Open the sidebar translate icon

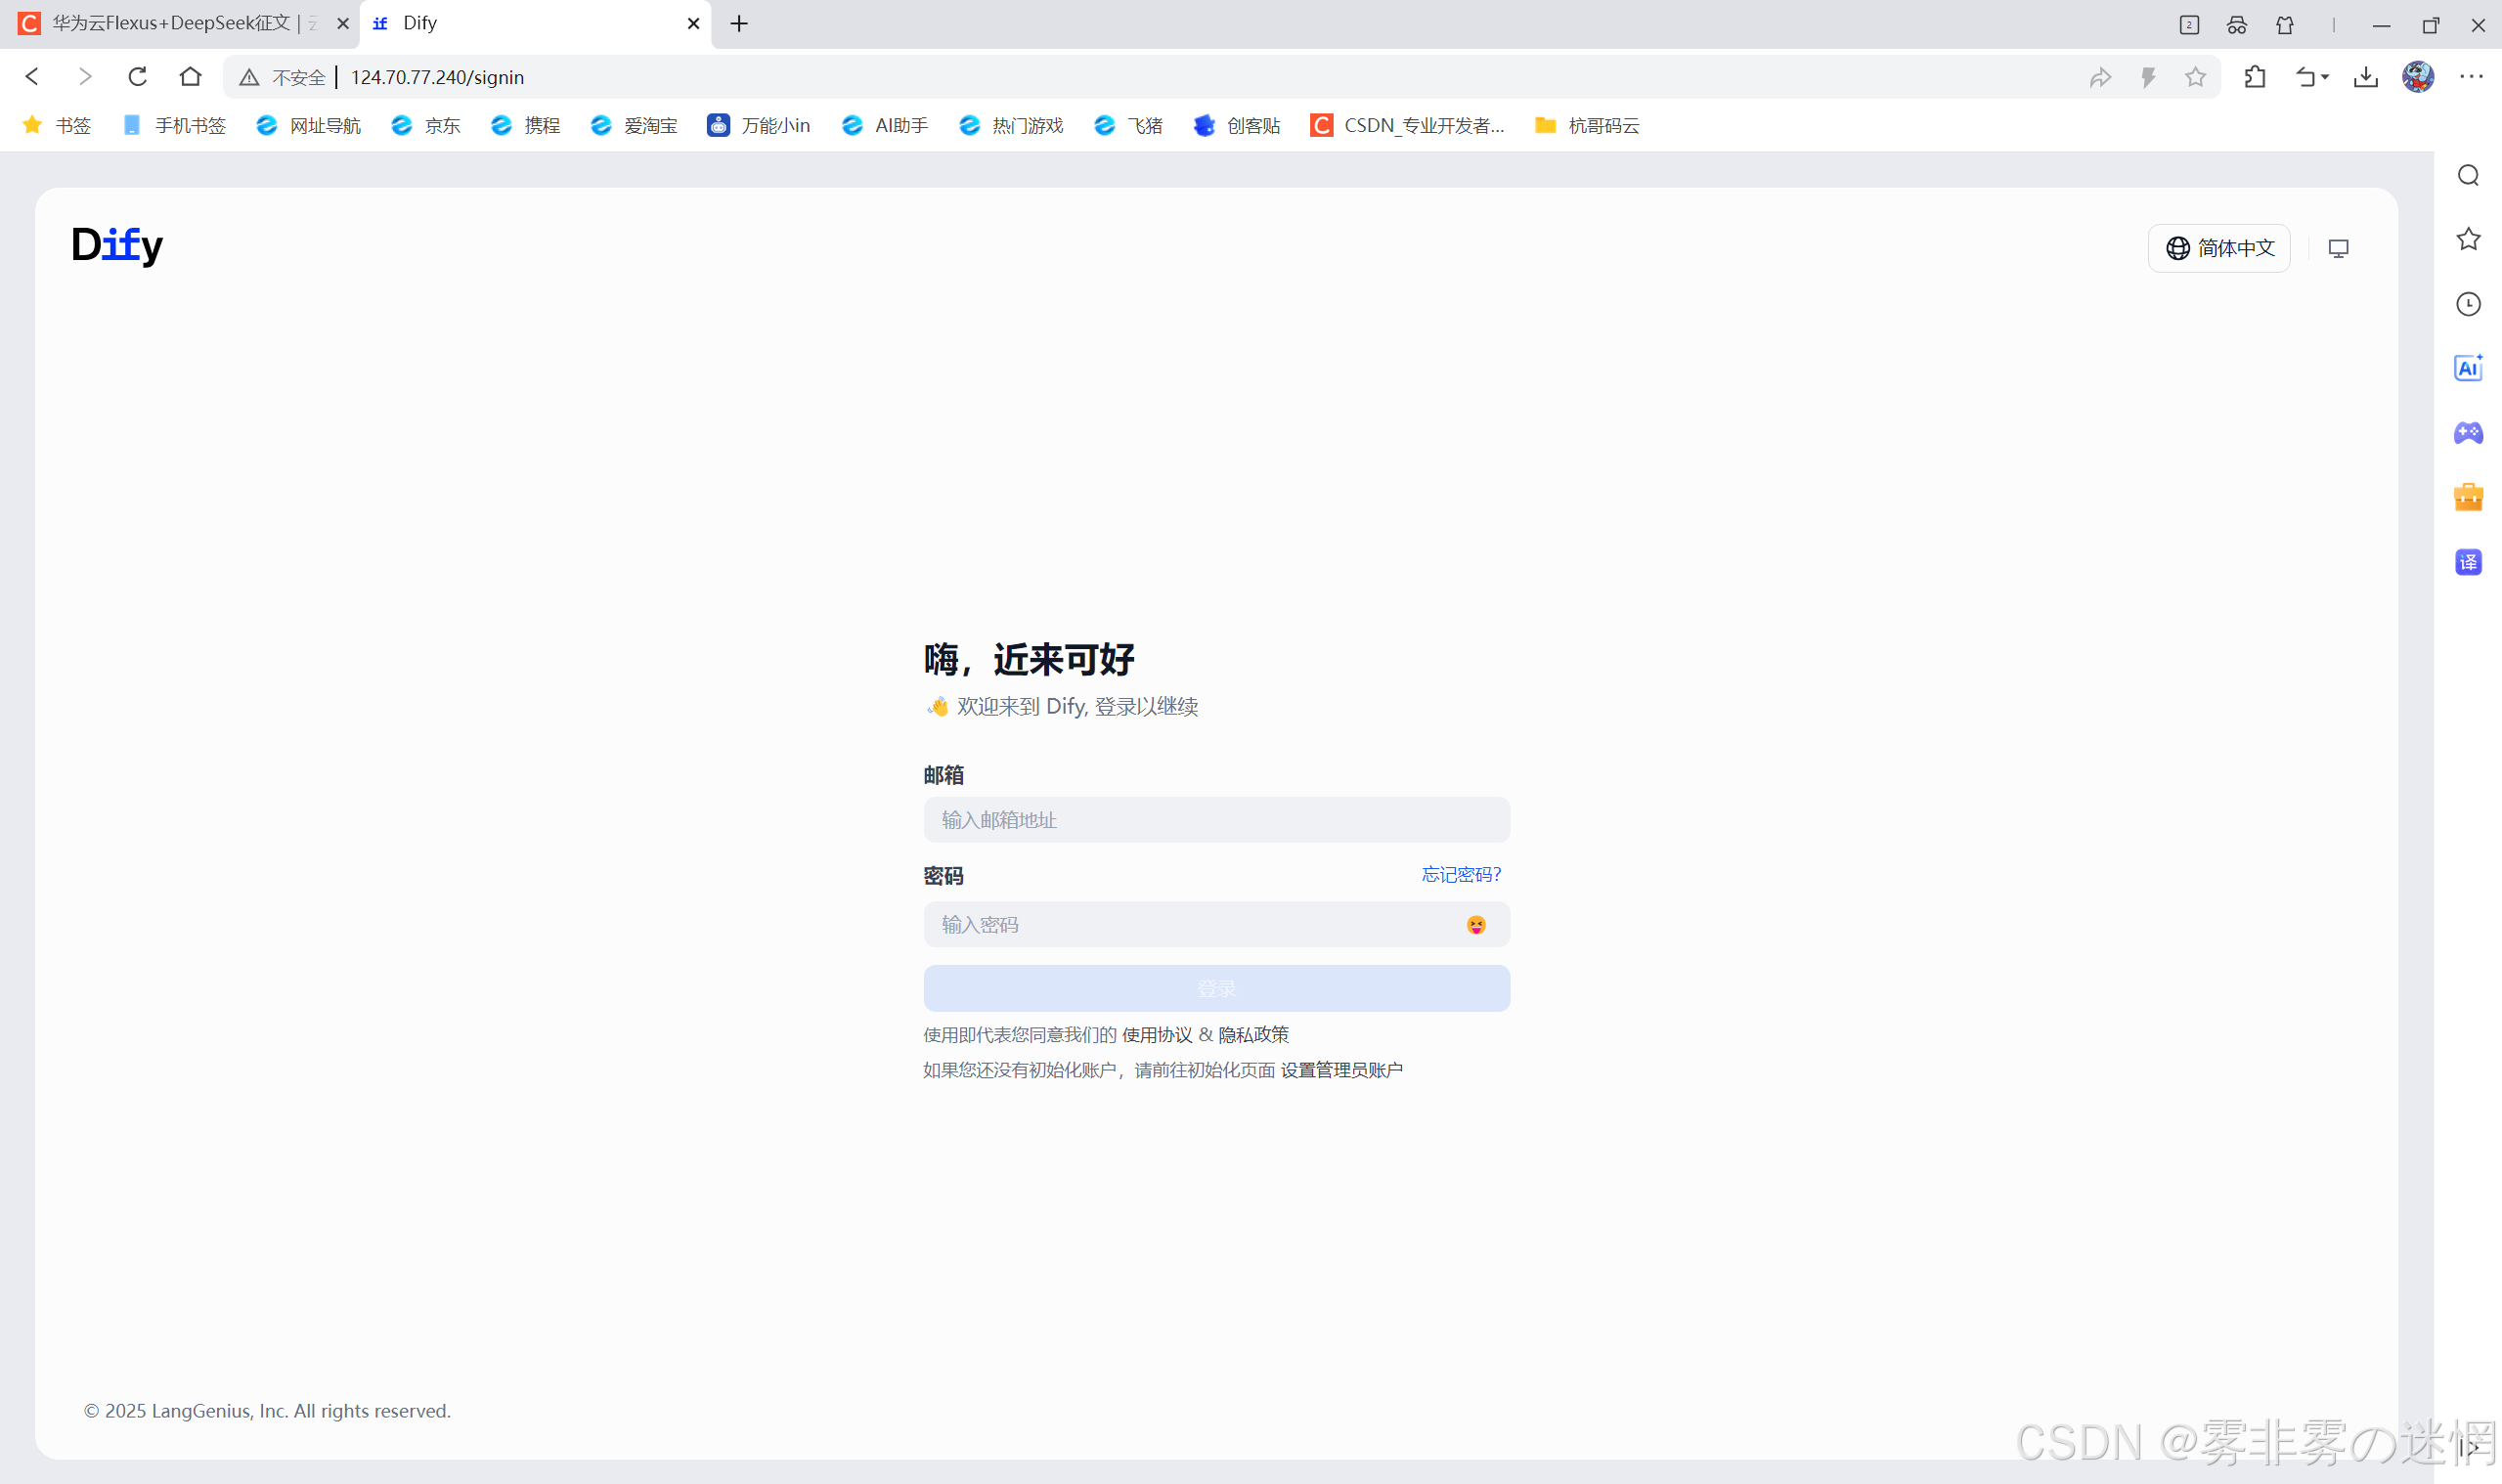click(2468, 562)
